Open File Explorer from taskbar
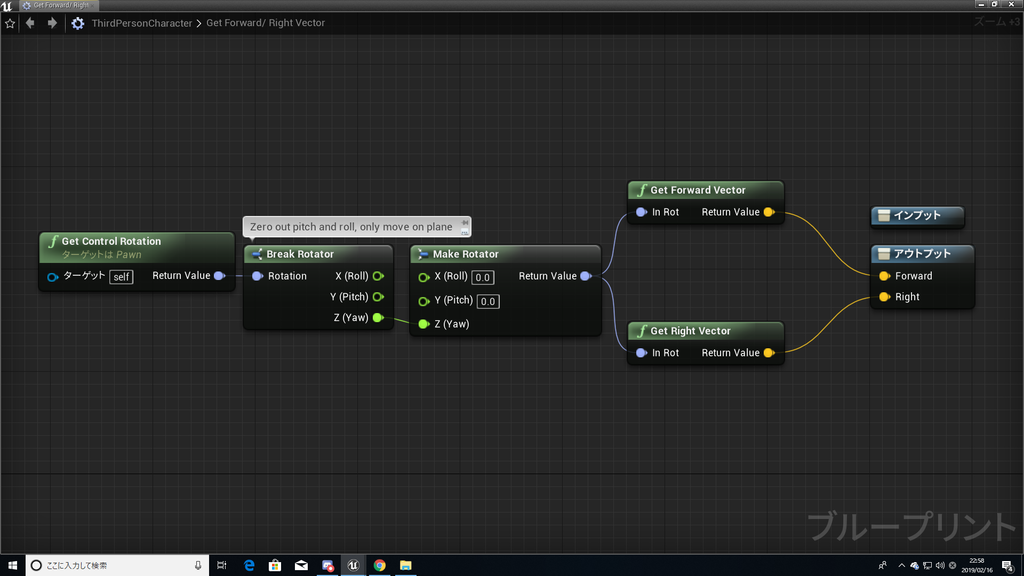 [x=406, y=566]
